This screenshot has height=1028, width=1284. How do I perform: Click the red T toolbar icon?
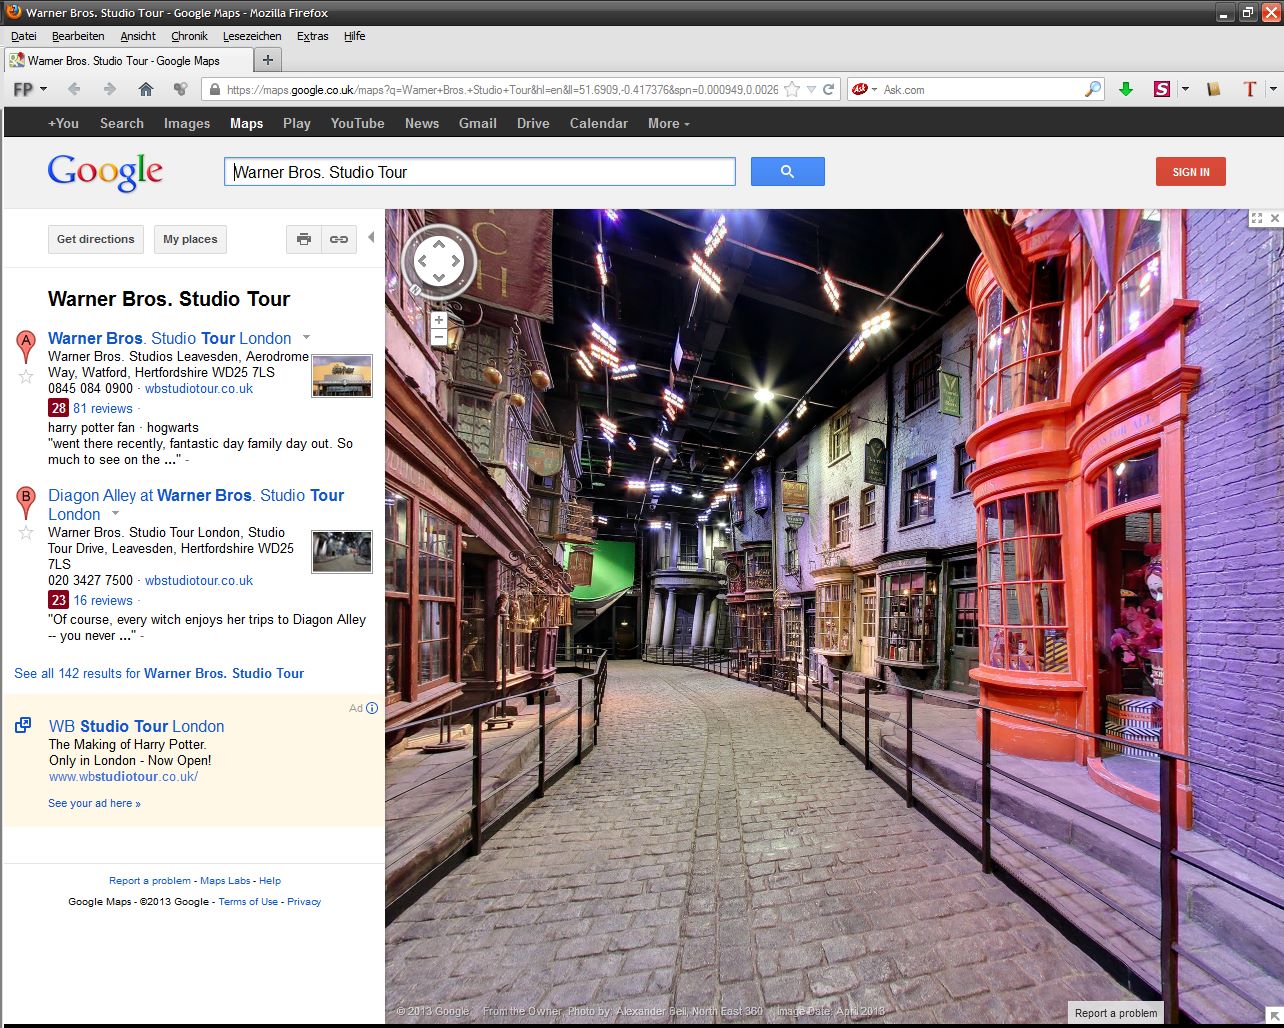click(x=1249, y=89)
